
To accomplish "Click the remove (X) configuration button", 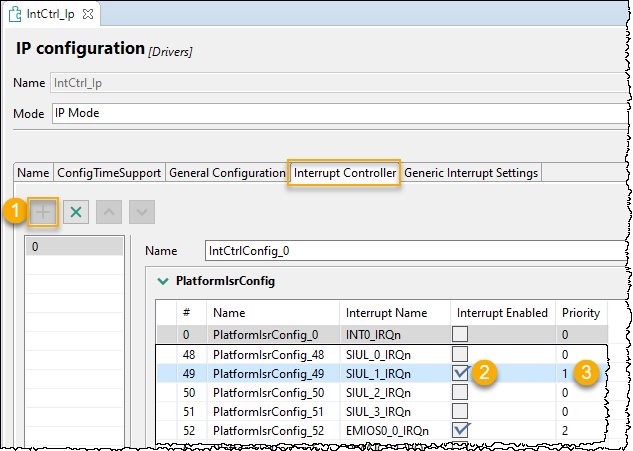I will [76, 212].
